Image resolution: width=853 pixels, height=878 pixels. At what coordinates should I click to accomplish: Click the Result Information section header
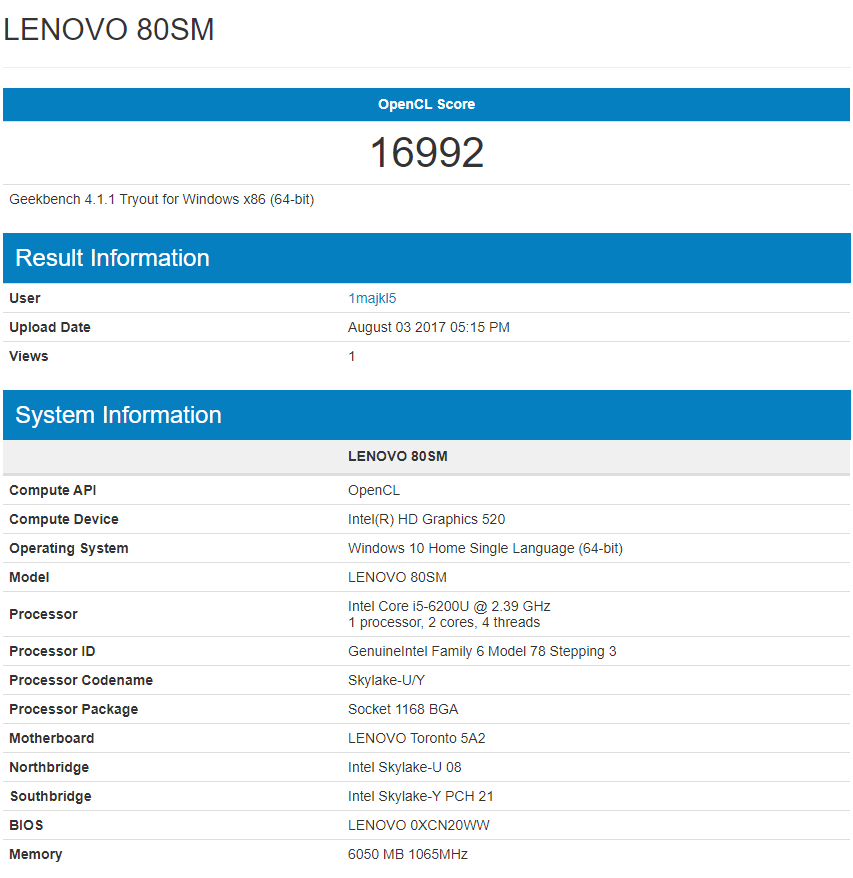pos(112,258)
